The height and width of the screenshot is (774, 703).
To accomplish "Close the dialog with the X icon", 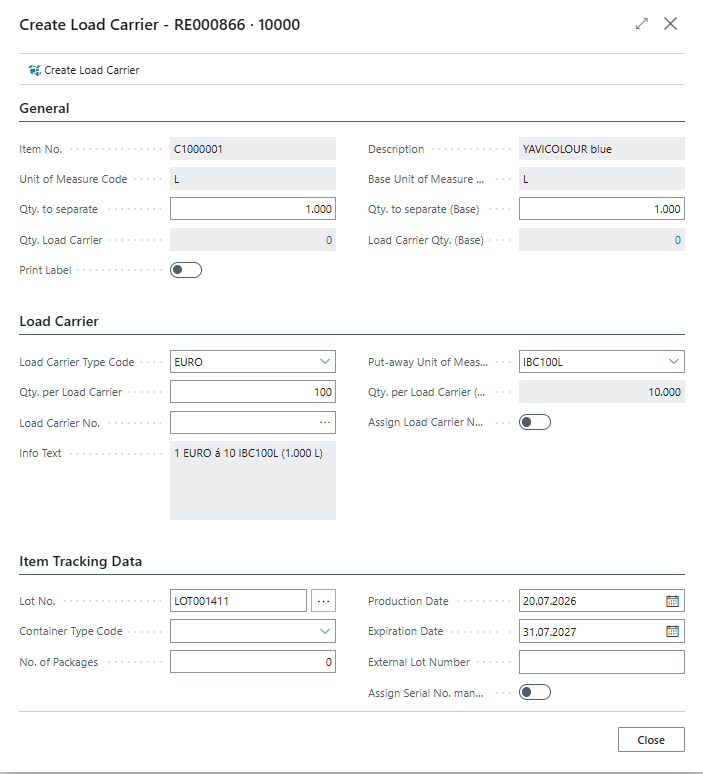I will (670, 24).
